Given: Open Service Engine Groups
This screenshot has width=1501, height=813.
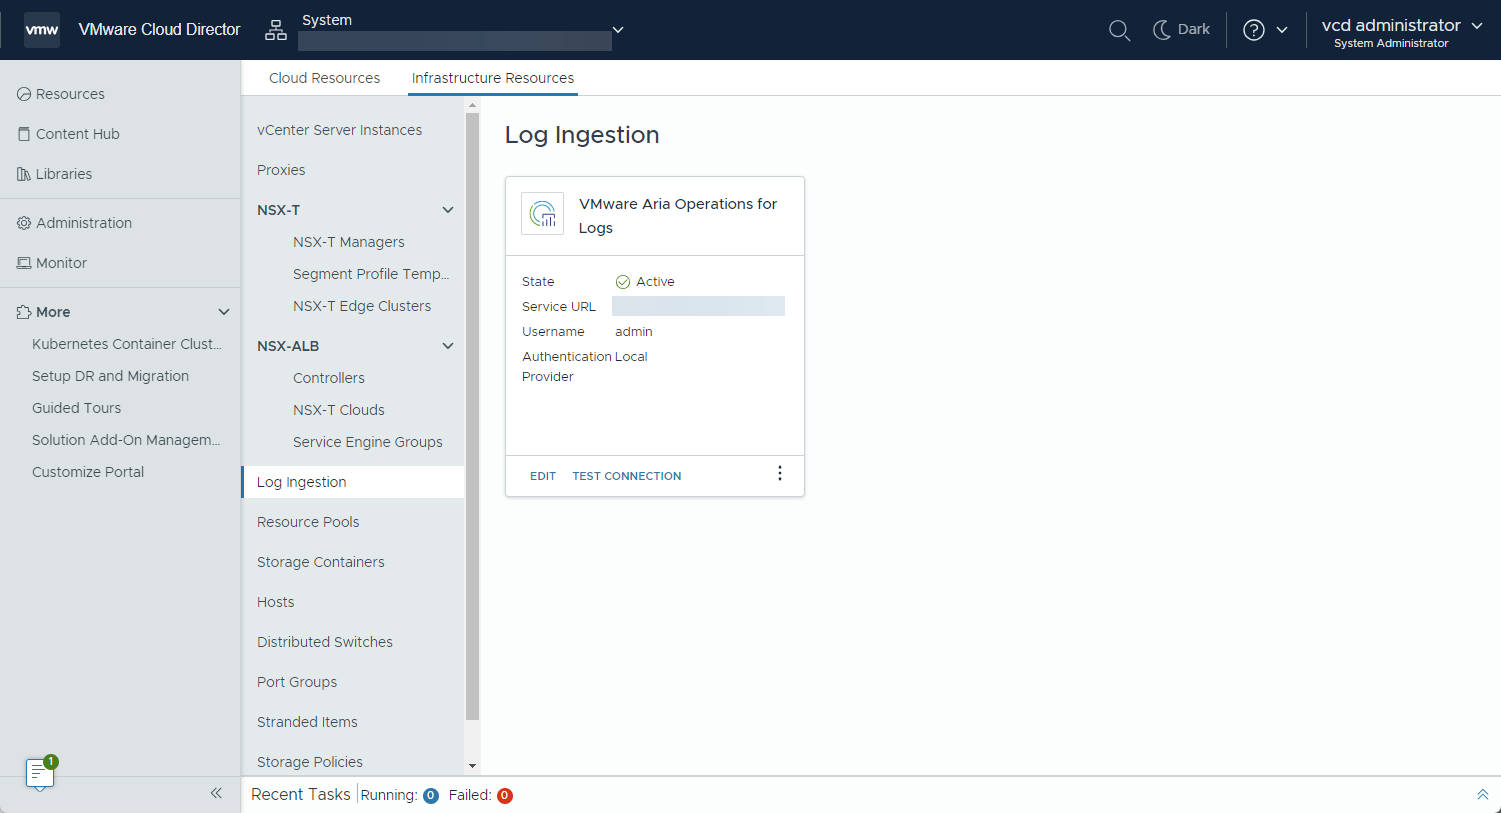Looking at the screenshot, I should (368, 442).
